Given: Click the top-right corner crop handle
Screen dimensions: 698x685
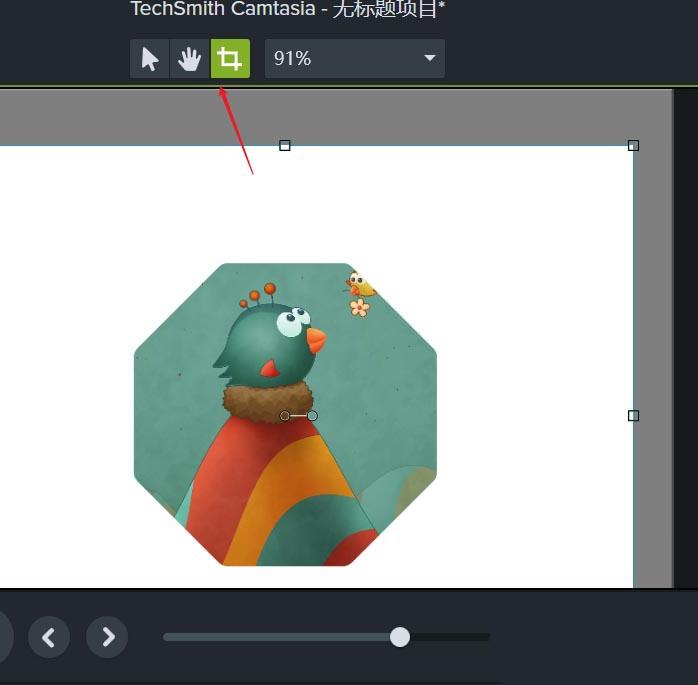Looking at the screenshot, I should click(x=633, y=146).
